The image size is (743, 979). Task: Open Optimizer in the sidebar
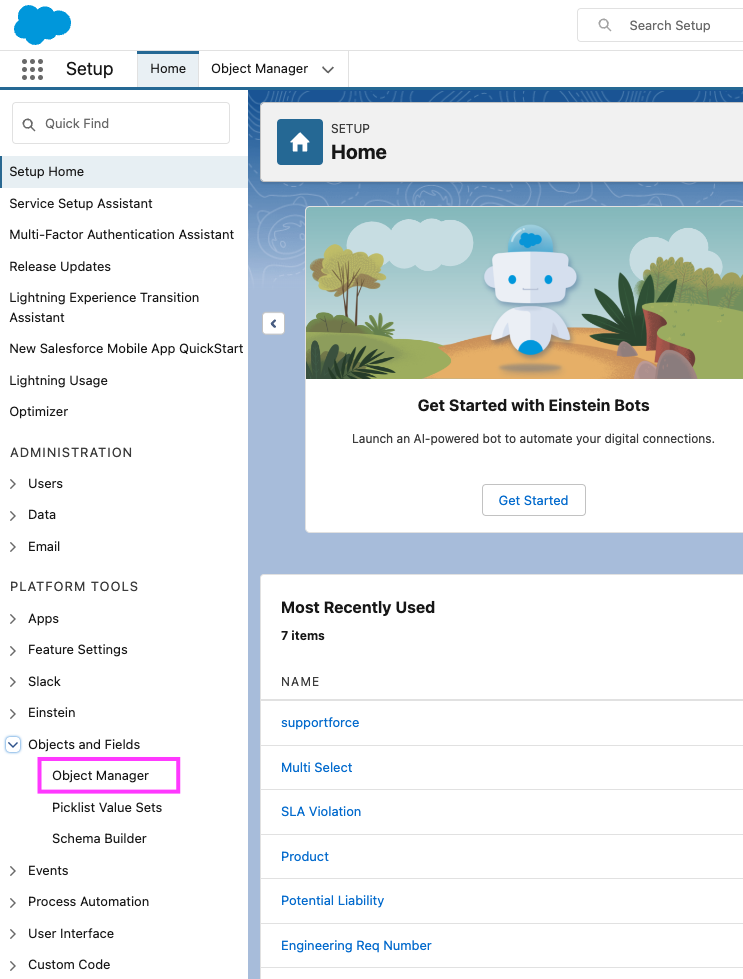coord(39,411)
